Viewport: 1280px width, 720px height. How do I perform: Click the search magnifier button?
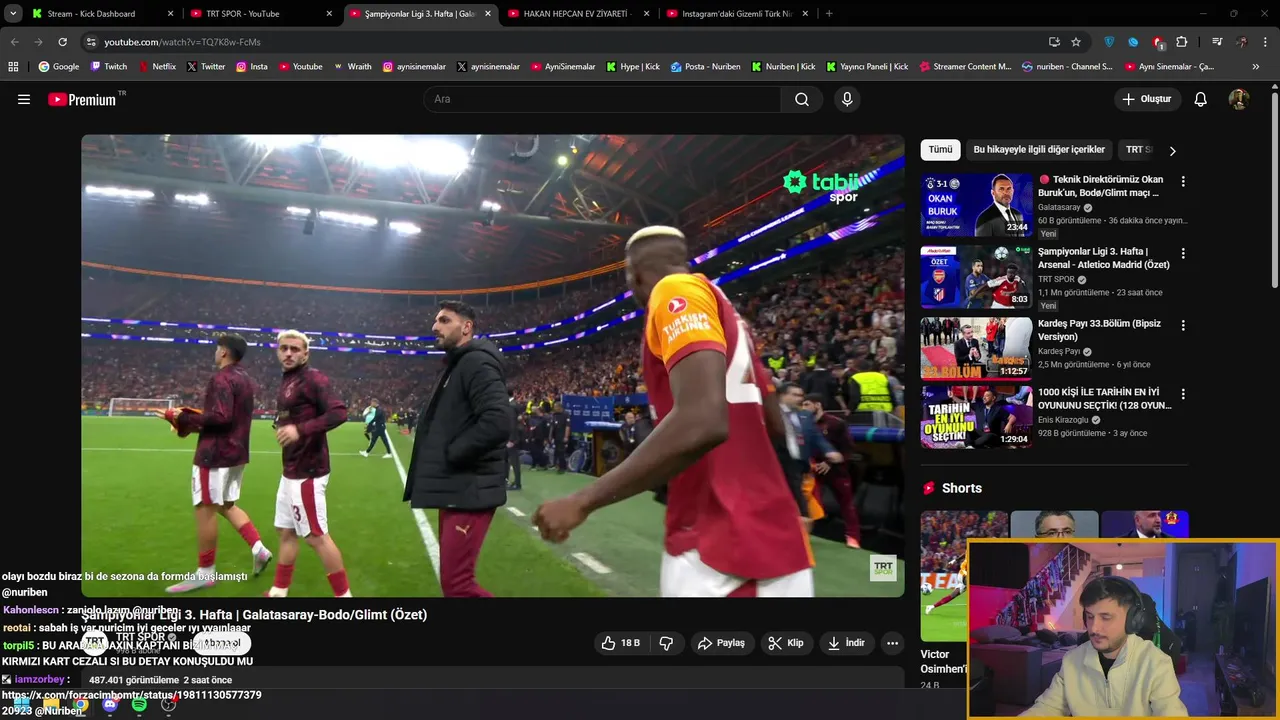802,99
